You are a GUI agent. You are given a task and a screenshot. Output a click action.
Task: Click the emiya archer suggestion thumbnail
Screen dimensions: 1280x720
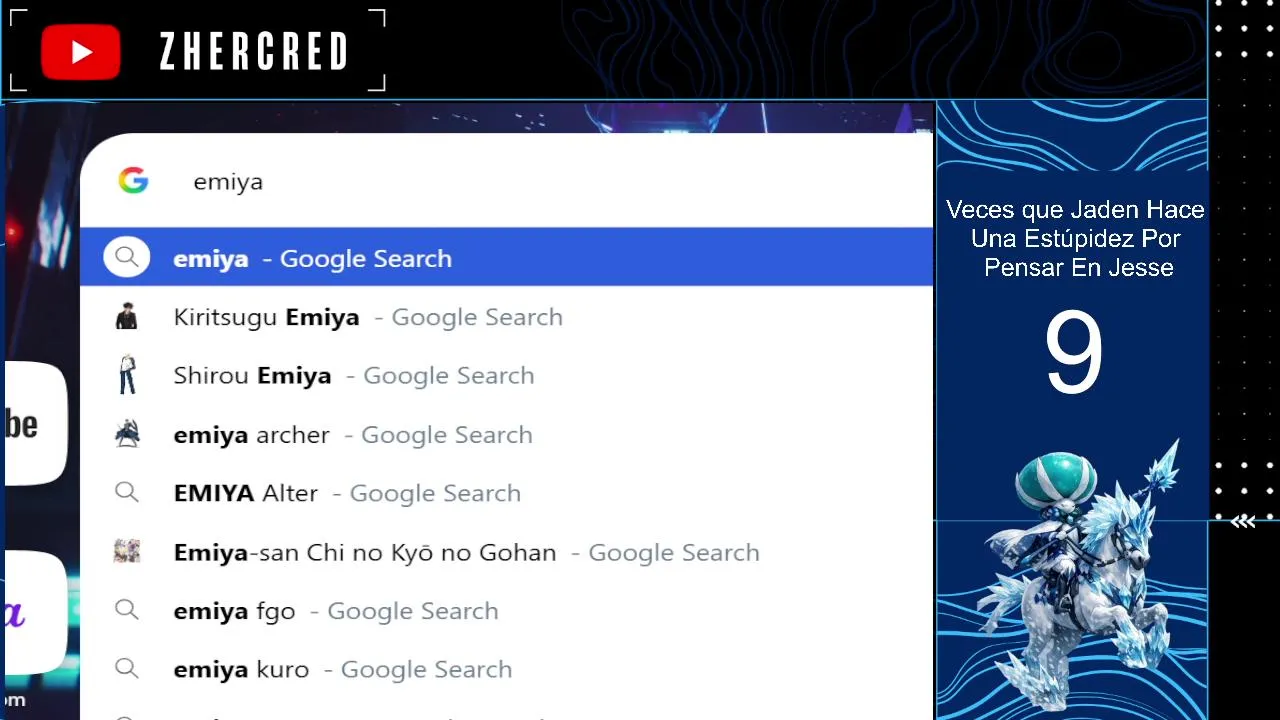click(127, 434)
